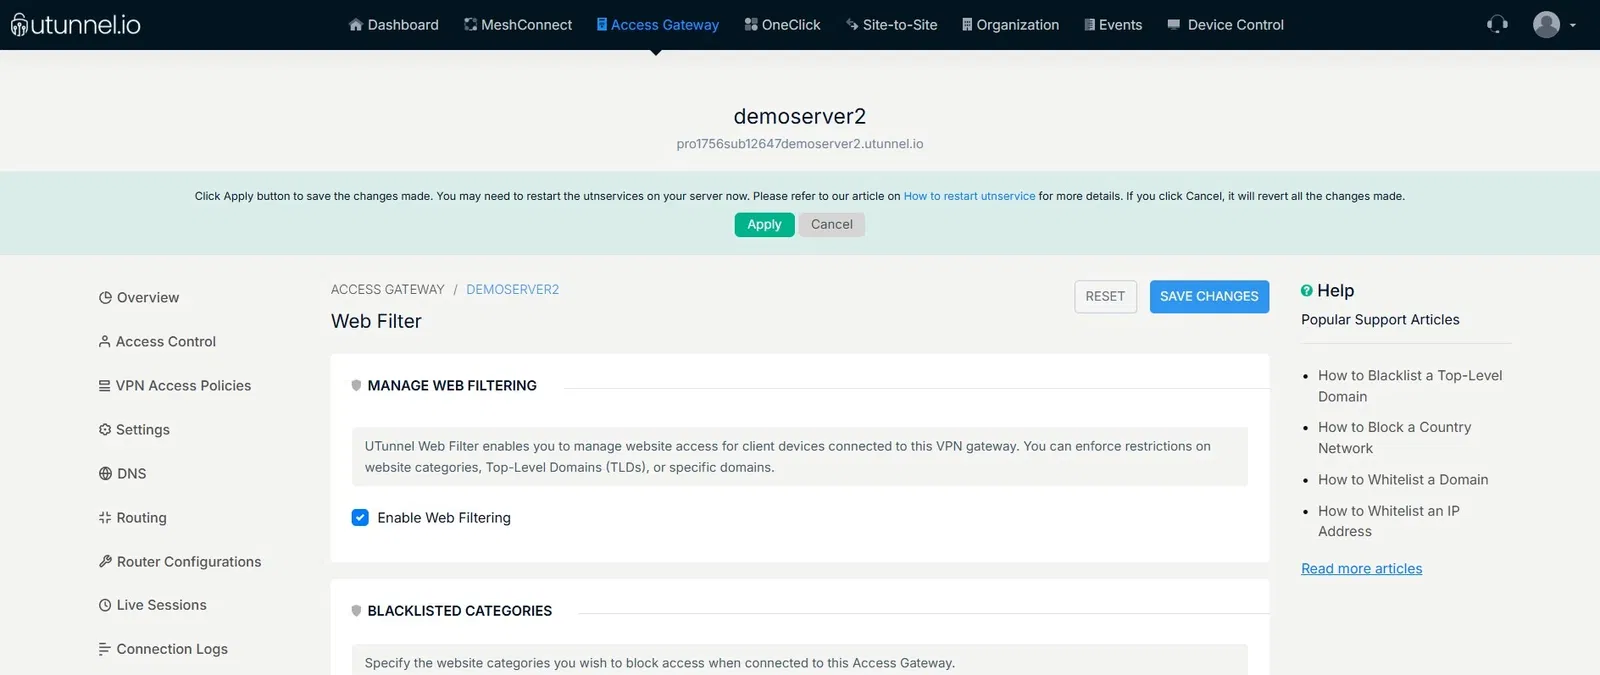Click the green Apply button
This screenshot has height=675, width=1600.
pos(764,225)
